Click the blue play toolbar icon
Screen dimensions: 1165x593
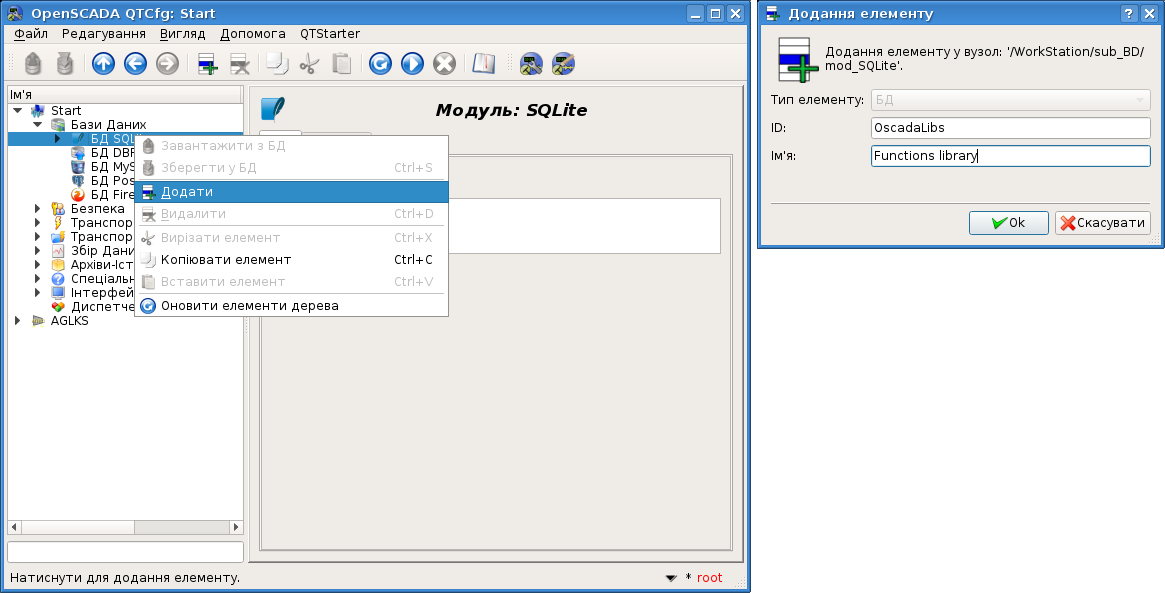point(412,64)
